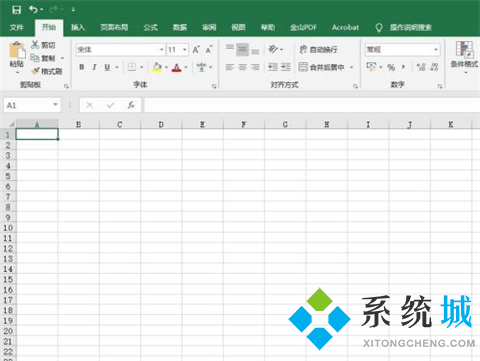Click the Increase Font Size icon
This screenshot has width=480, height=361.
coord(196,50)
